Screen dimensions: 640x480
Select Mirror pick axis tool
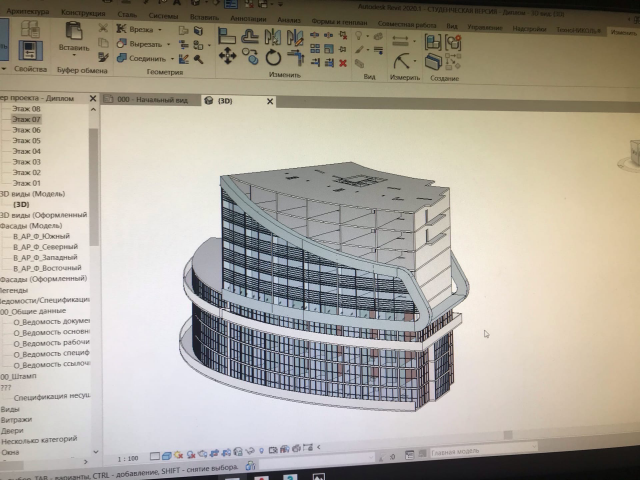pyautogui.click(x=273, y=37)
